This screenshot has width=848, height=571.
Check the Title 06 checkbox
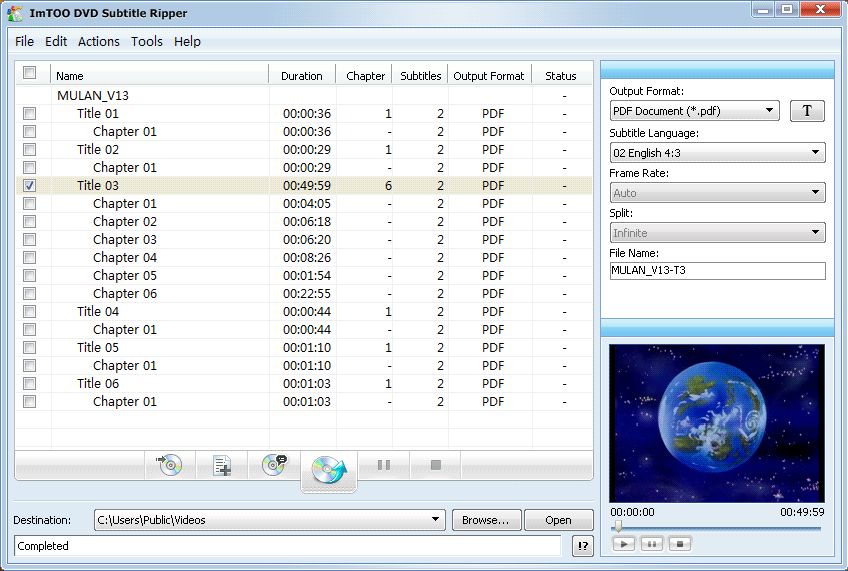29,383
